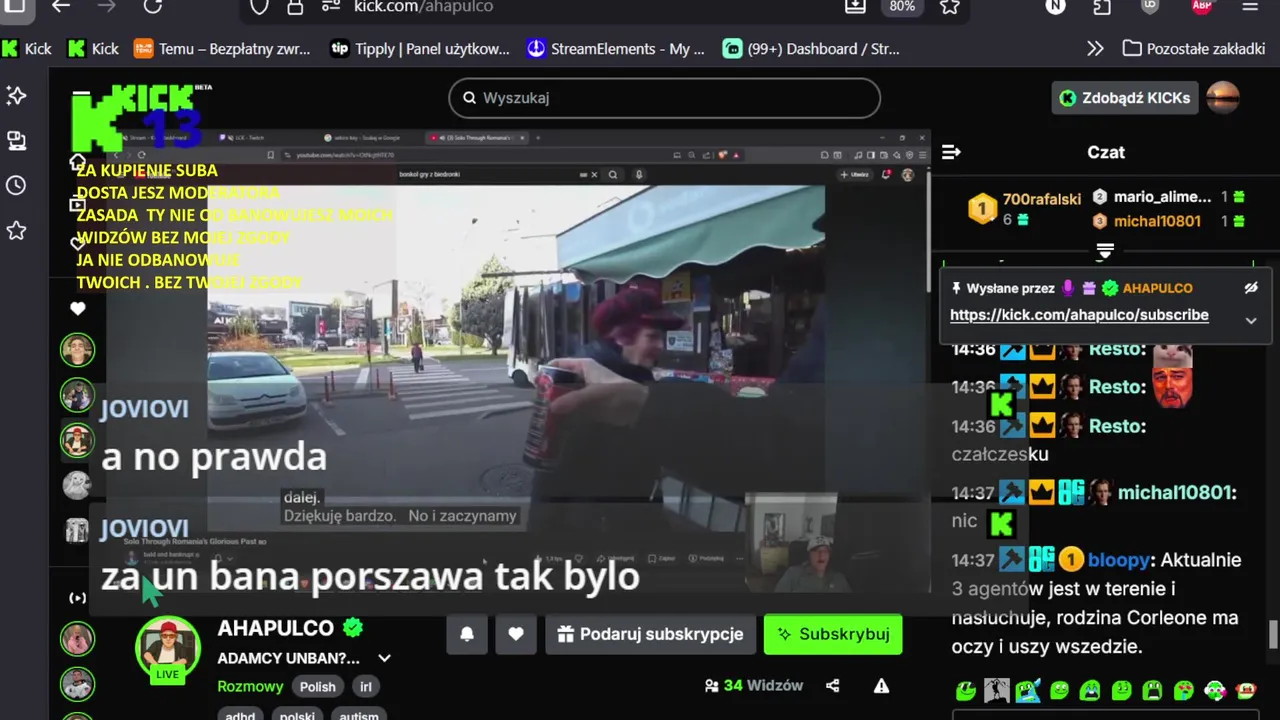Click the first green emote in quick bar
The image size is (1280, 720).
tap(965, 689)
